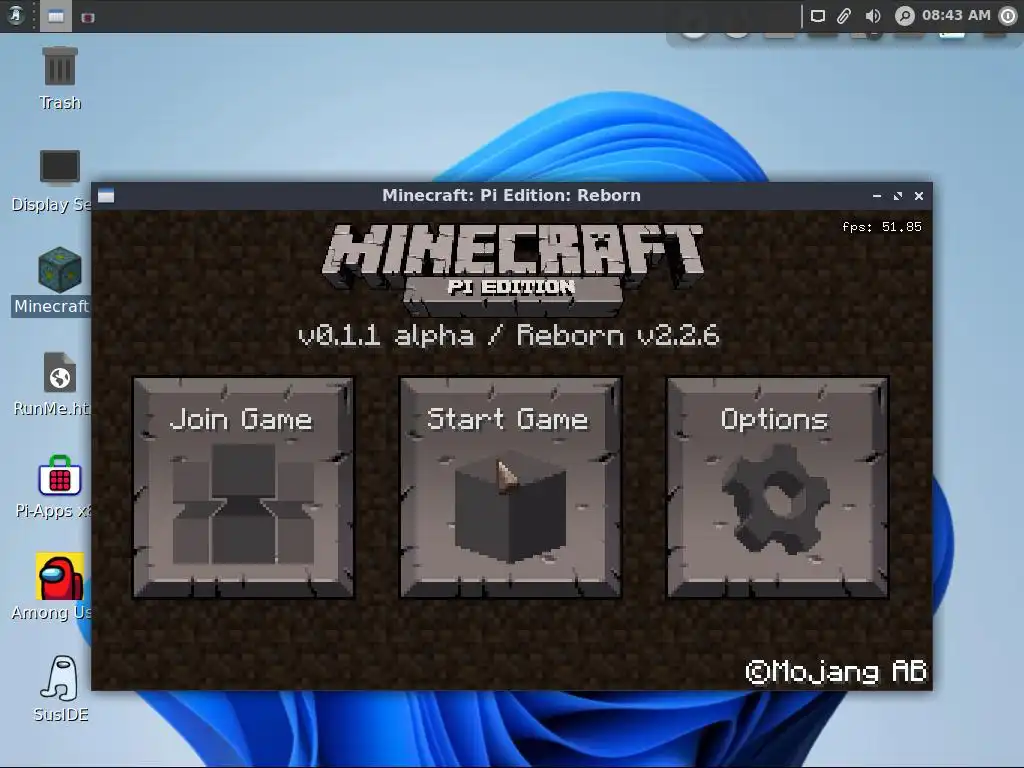This screenshot has width=1024, height=768.
Task: Click the small red panel task icon
Action: (88, 17)
